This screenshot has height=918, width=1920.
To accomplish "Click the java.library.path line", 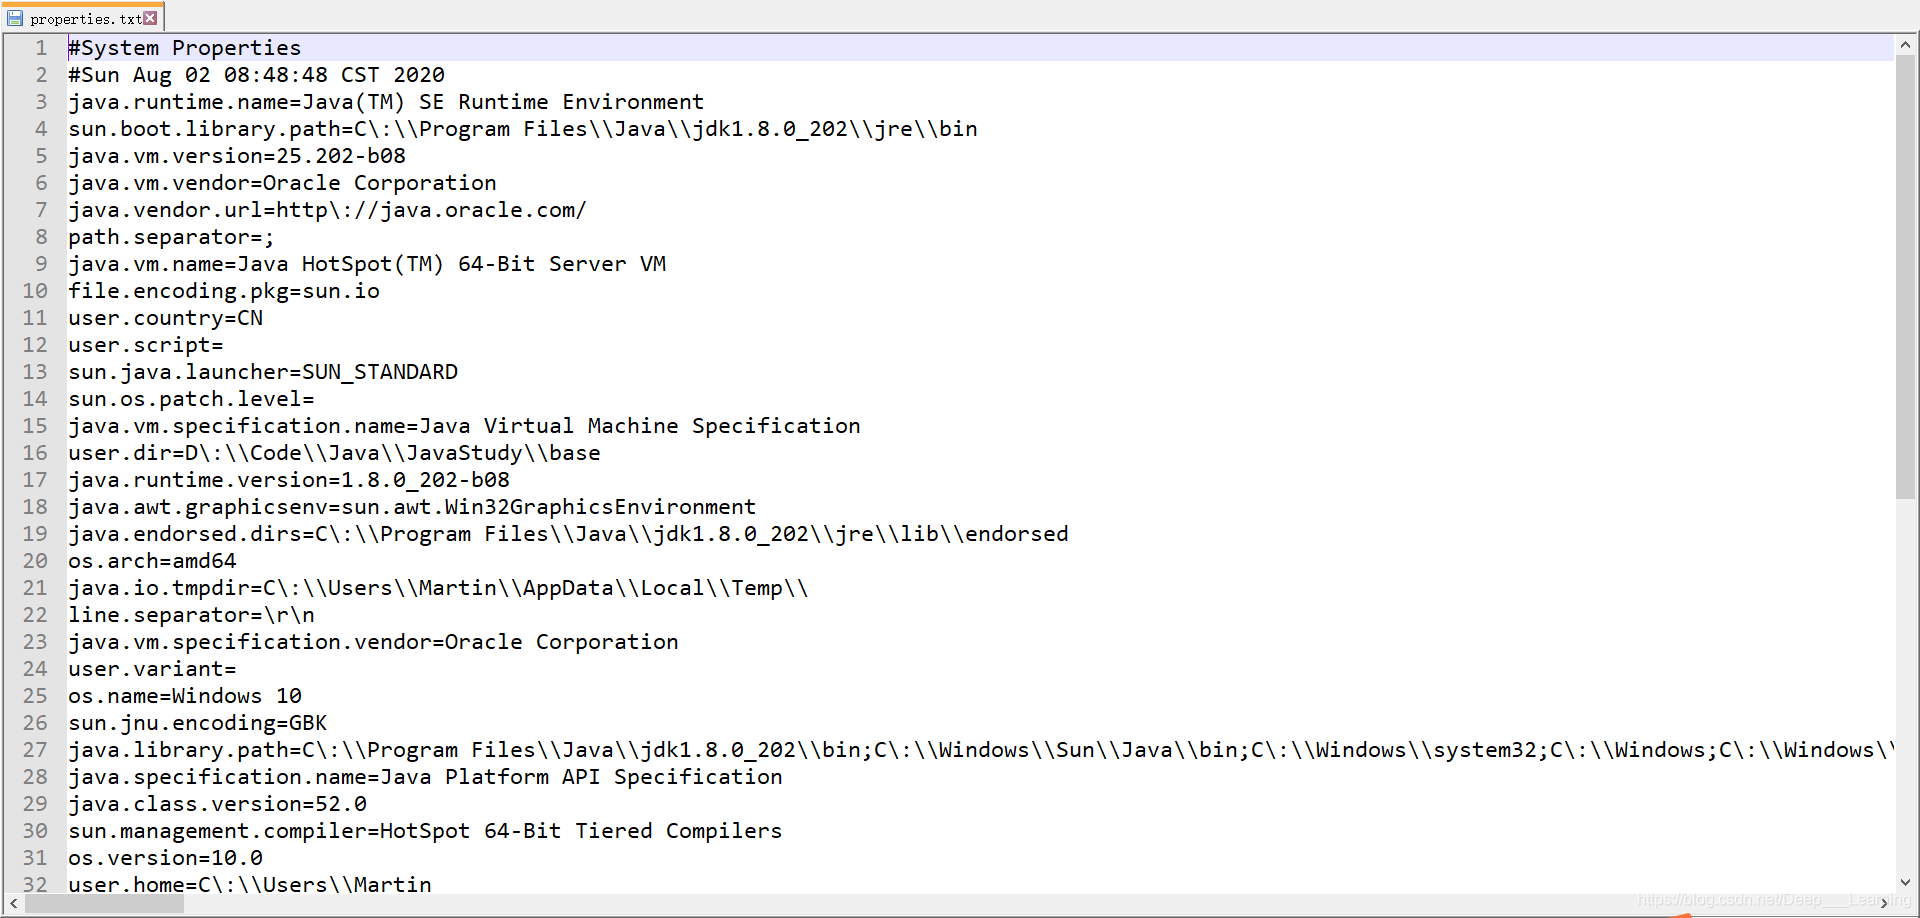I will coord(980,750).
